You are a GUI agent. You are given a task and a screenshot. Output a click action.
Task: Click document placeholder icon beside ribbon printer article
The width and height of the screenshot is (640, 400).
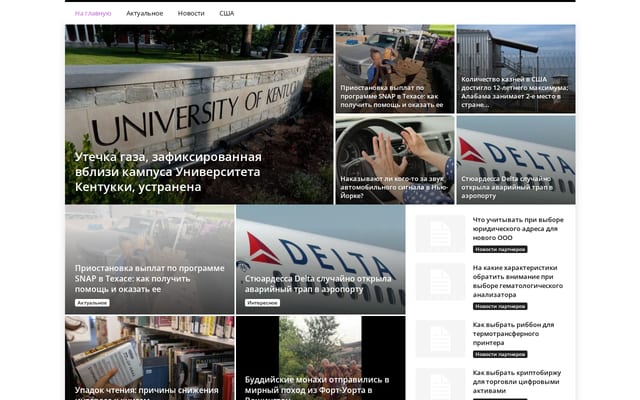(440, 339)
